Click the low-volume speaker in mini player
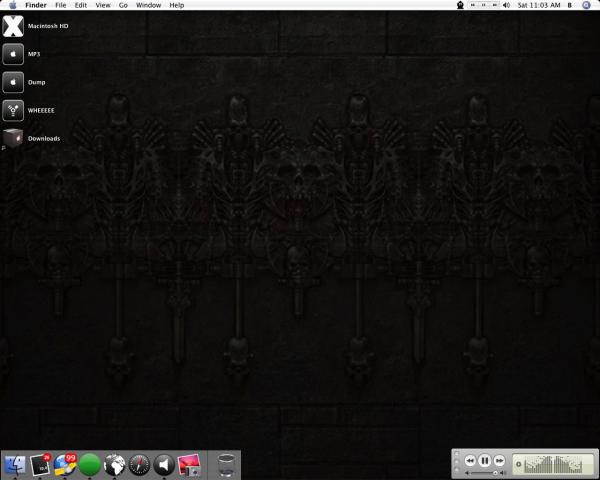This screenshot has width=600, height=480. (467, 473)
